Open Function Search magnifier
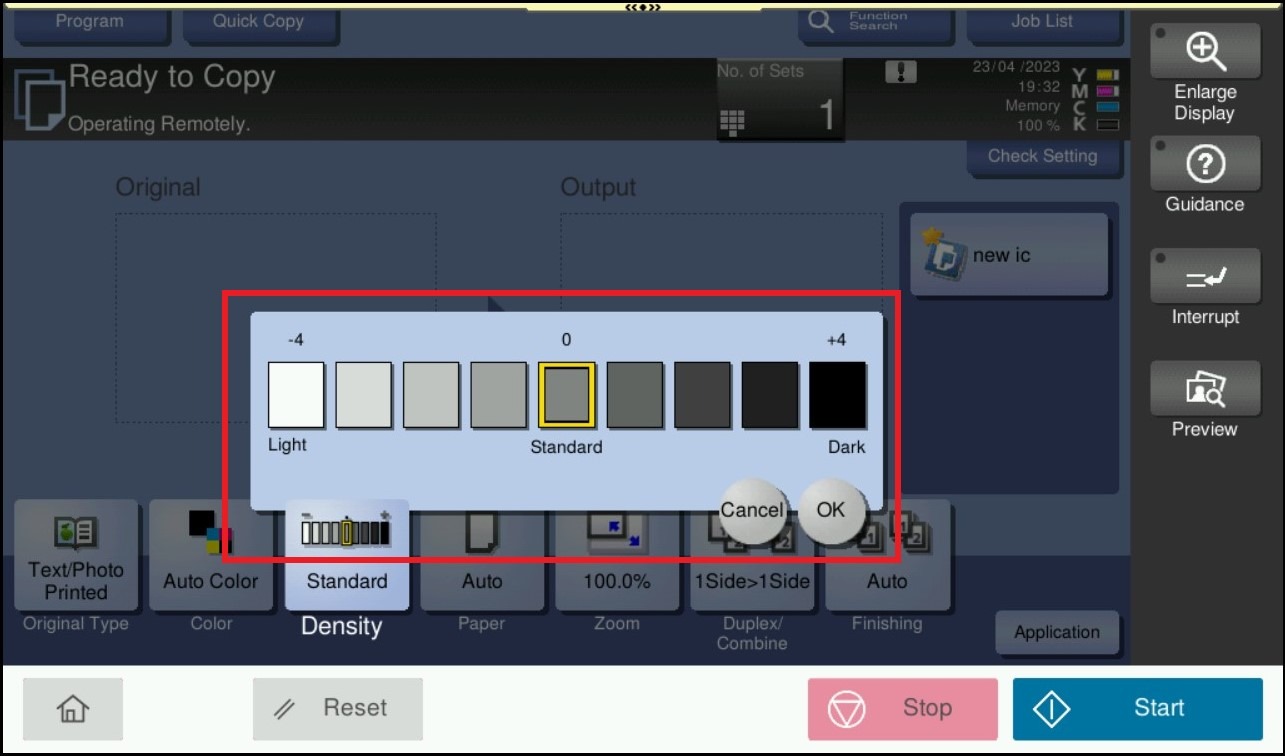This screenshot has width=1285, height=756. [821, 22]
